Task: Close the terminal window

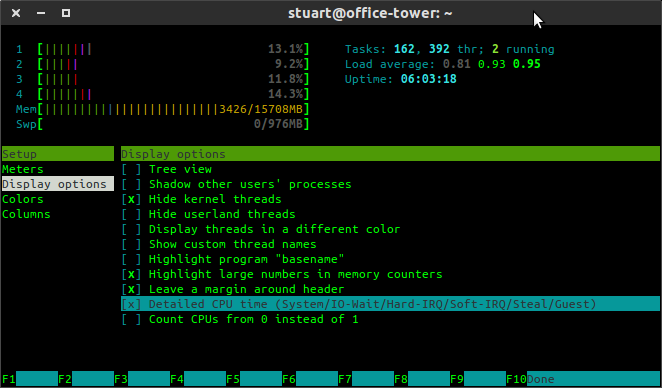Action: [16, 13]
